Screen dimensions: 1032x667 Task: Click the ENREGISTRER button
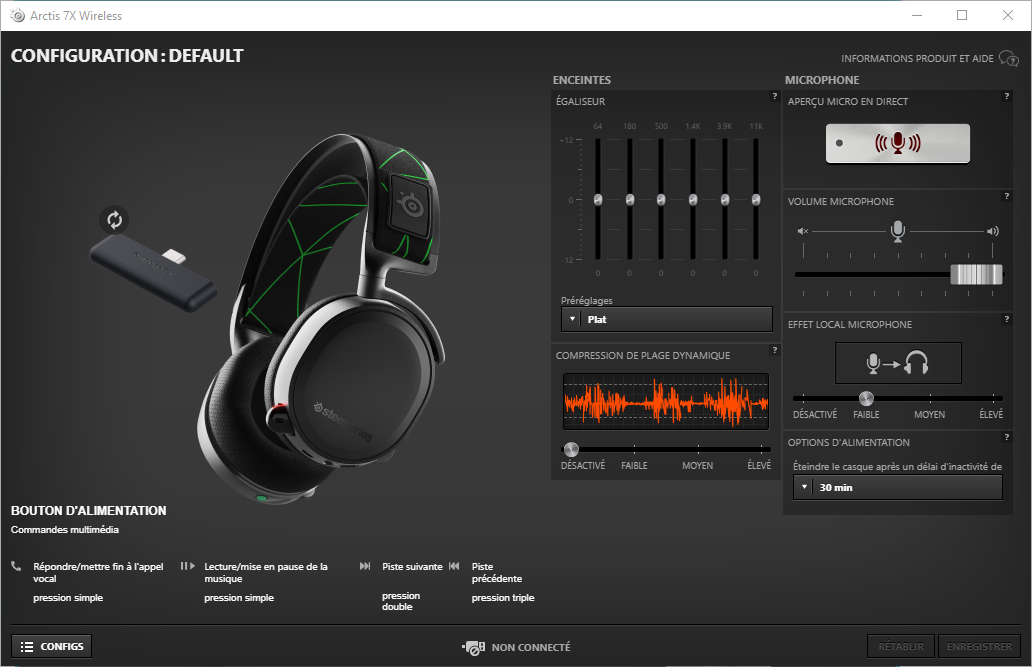click(x=979, y=647)
